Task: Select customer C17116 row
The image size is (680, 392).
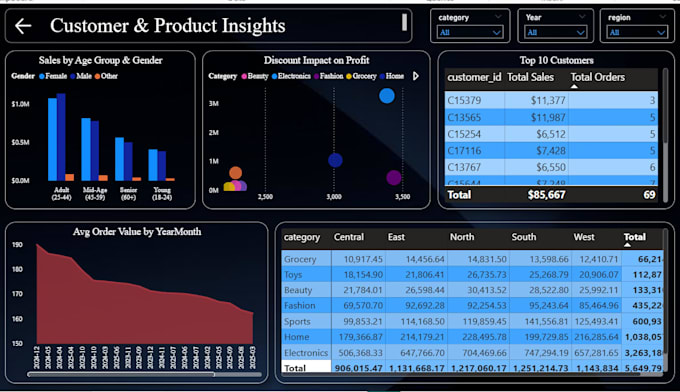Action: click(551, 150)
